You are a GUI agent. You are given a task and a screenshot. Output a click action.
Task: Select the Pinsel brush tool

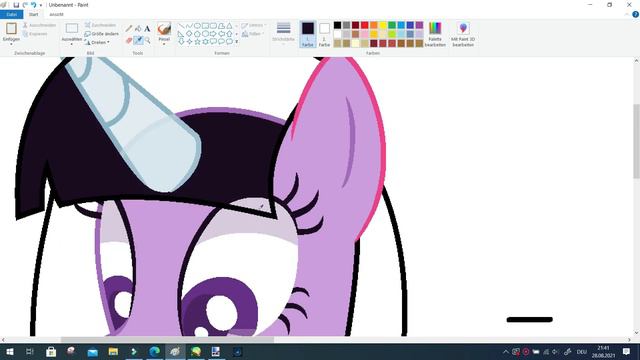pyautogui.click(x=164, y=29)
